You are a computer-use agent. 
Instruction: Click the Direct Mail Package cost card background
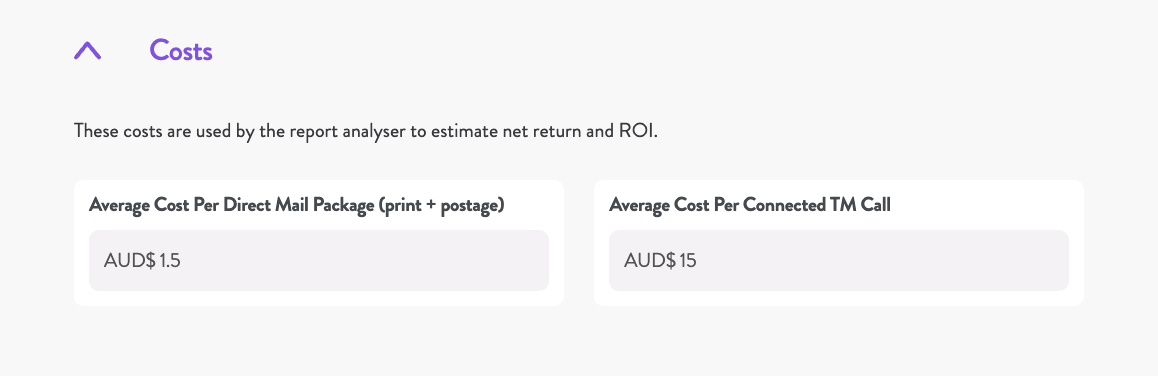(319, 297)
